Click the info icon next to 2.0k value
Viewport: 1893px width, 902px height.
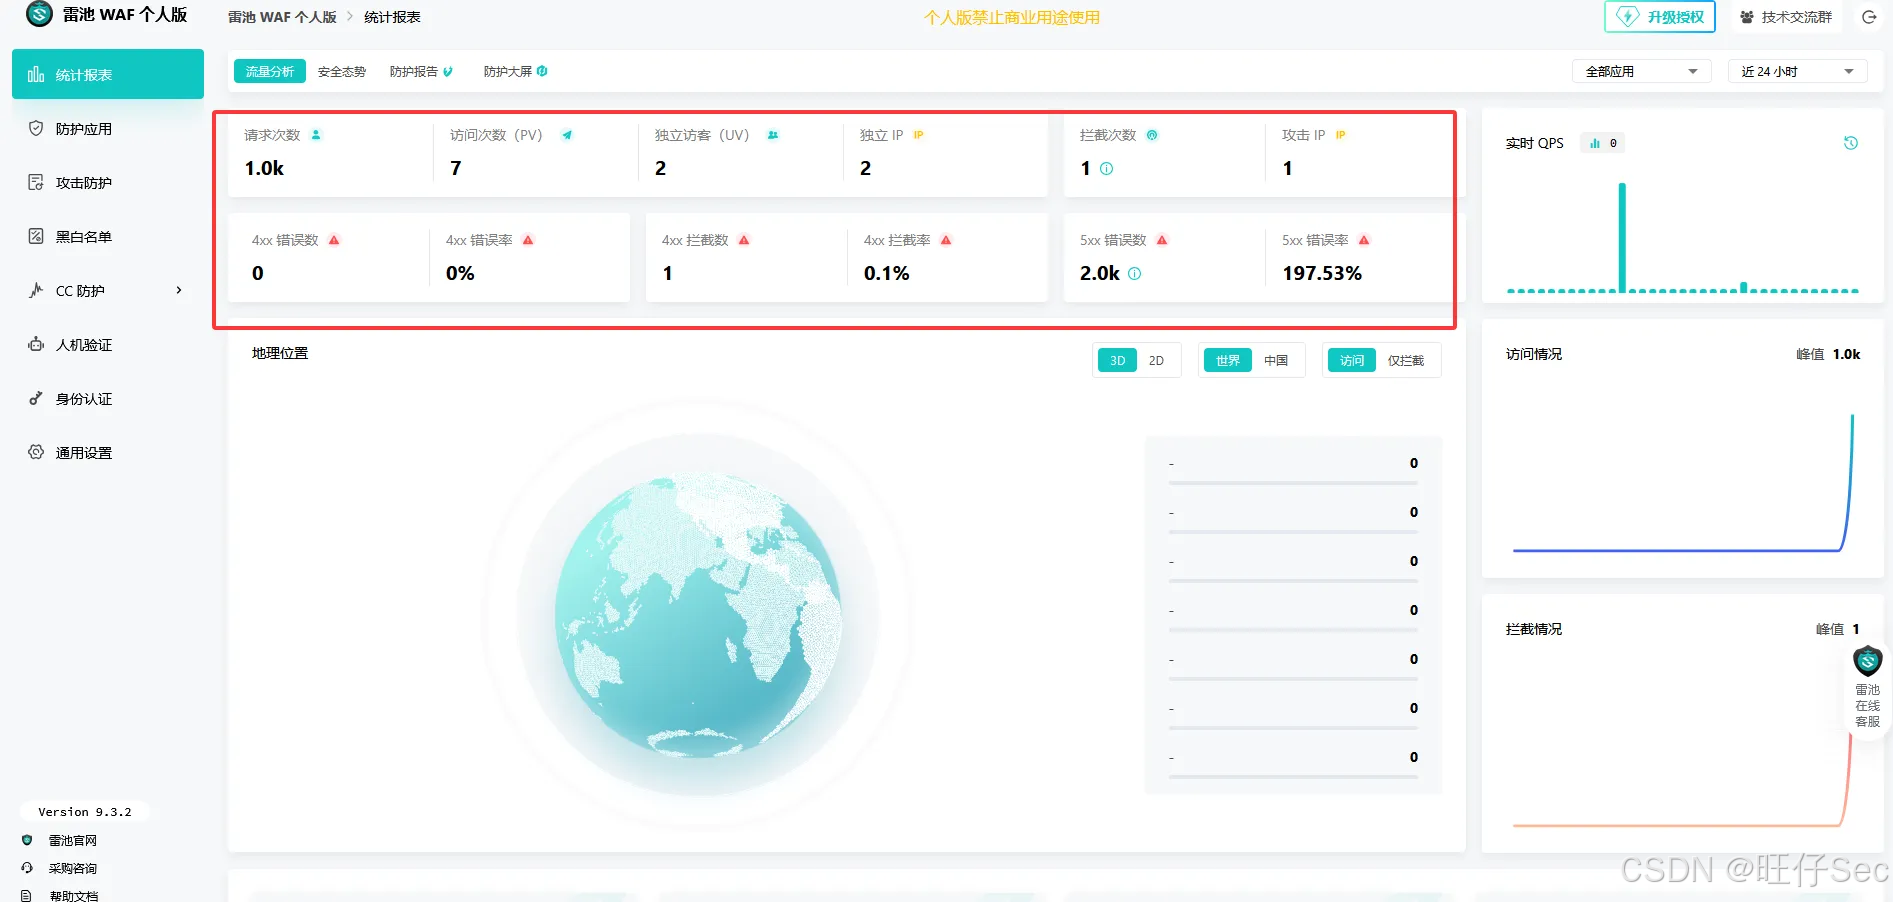(x=1135, y=274)
